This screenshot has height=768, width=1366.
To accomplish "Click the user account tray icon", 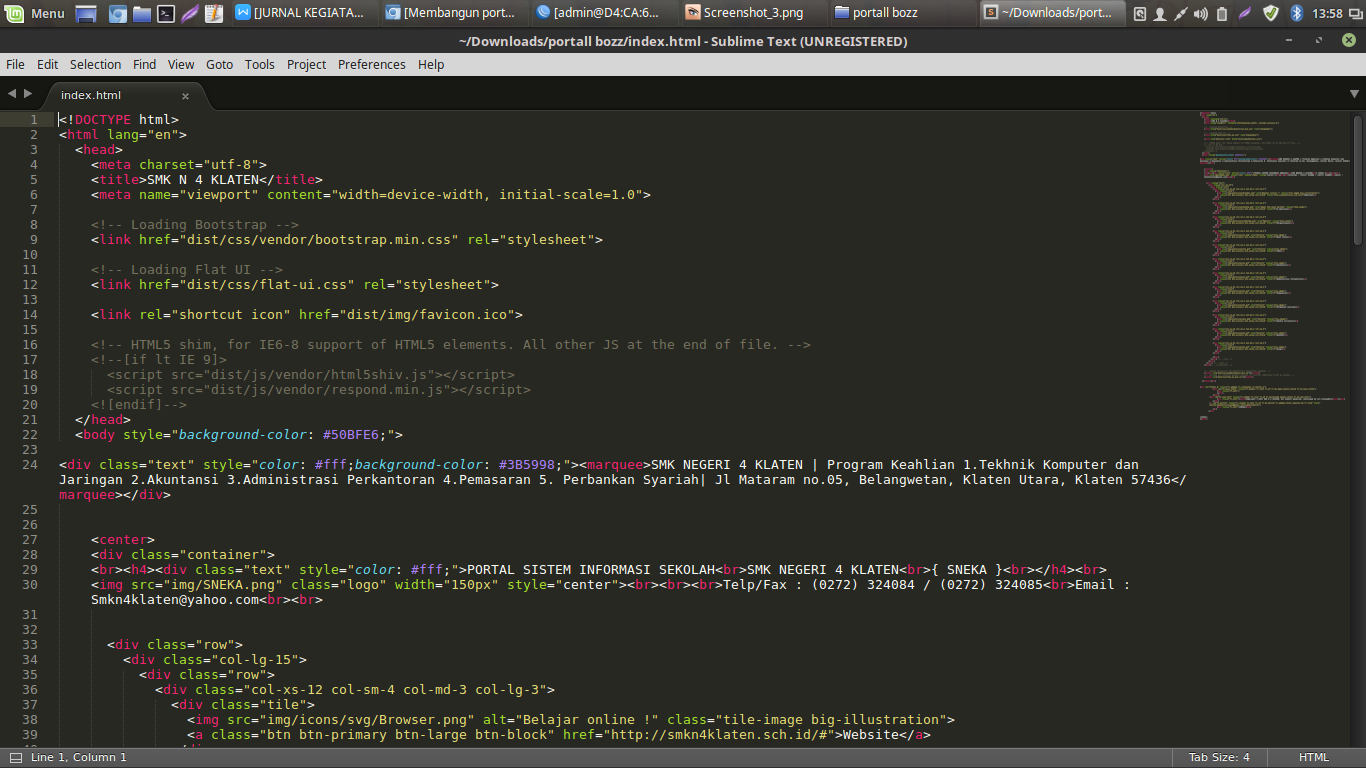I will pos(1160,13).
